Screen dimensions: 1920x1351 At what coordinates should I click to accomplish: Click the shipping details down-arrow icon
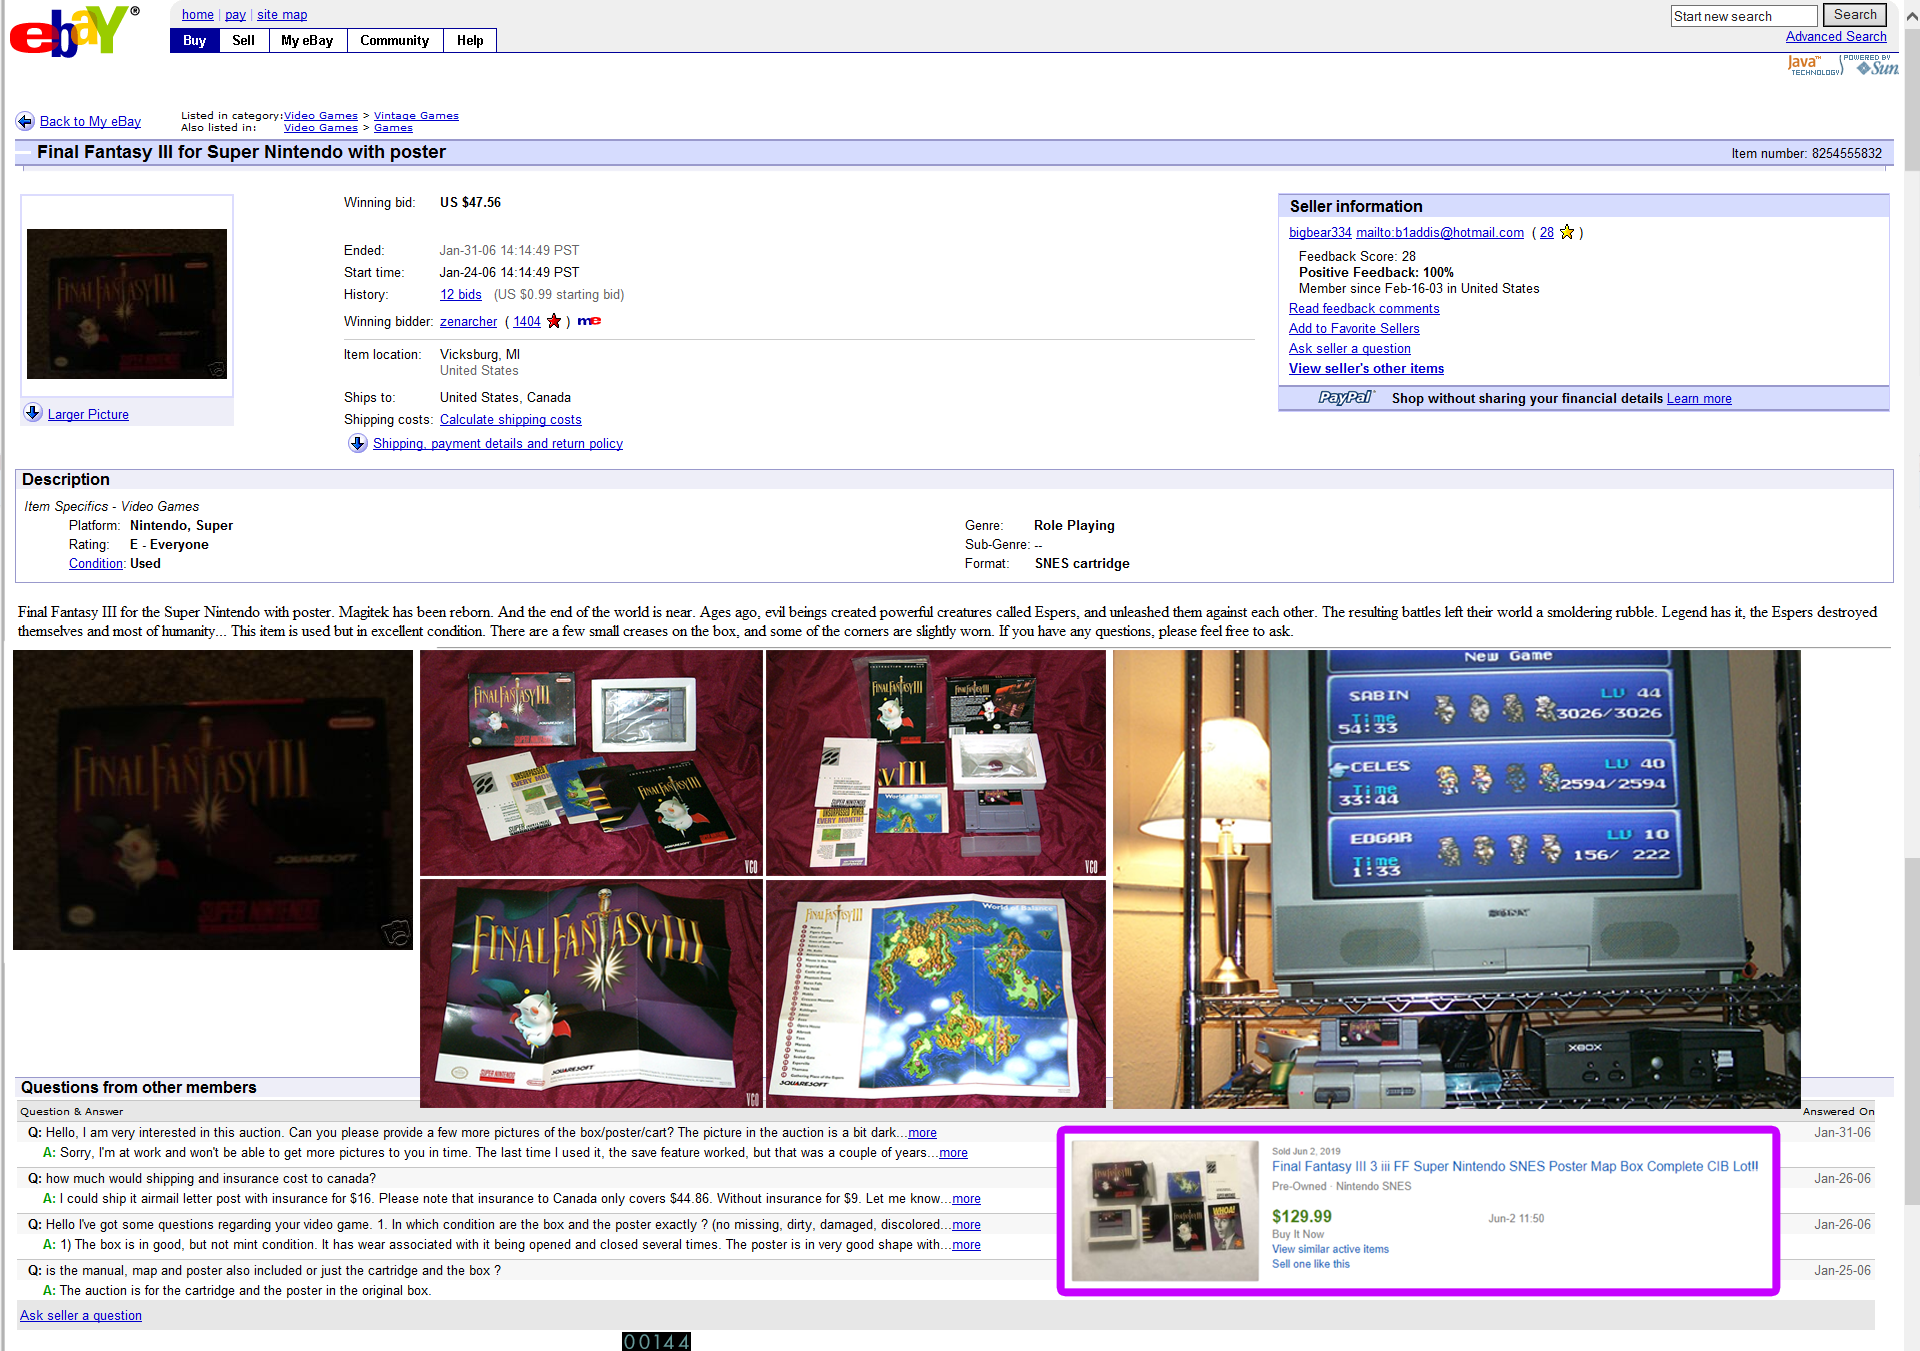[357, 443]
